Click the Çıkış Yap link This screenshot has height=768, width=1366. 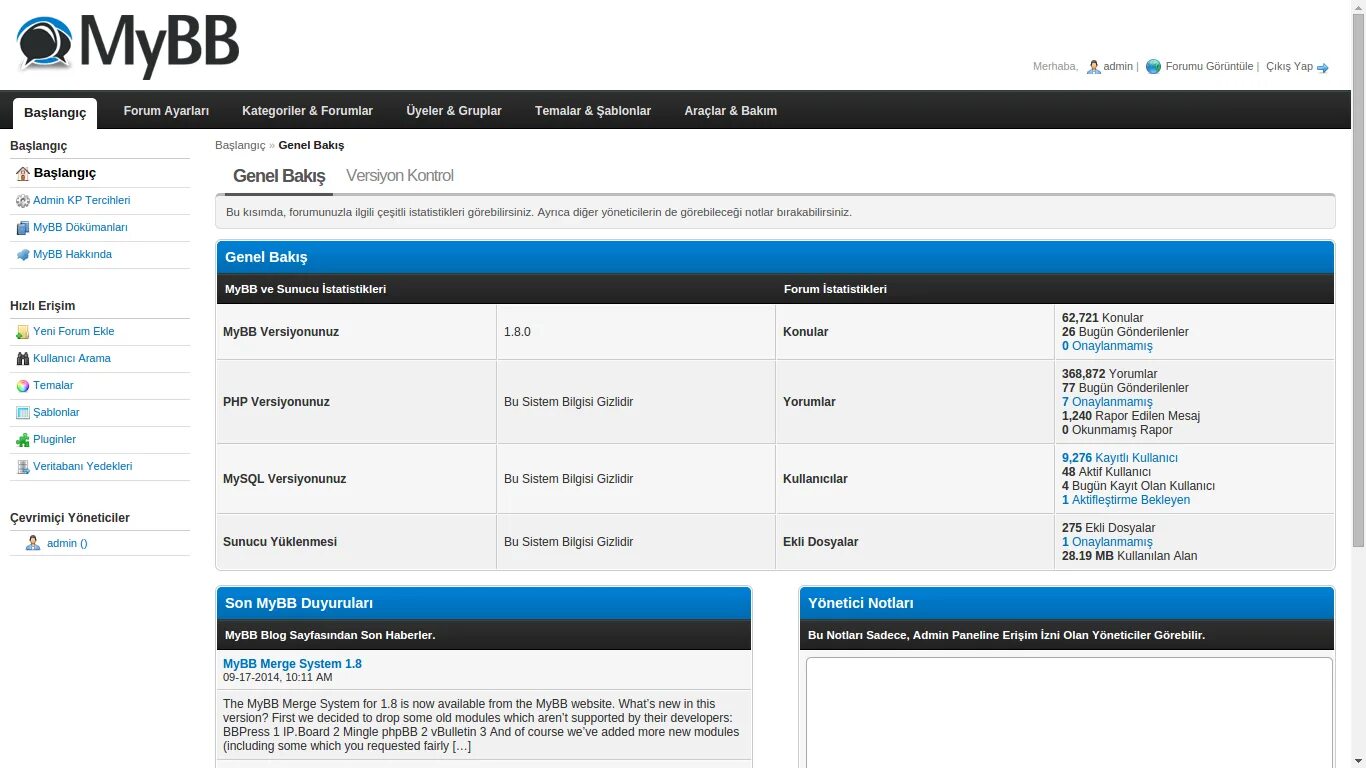coord(1289,67)
